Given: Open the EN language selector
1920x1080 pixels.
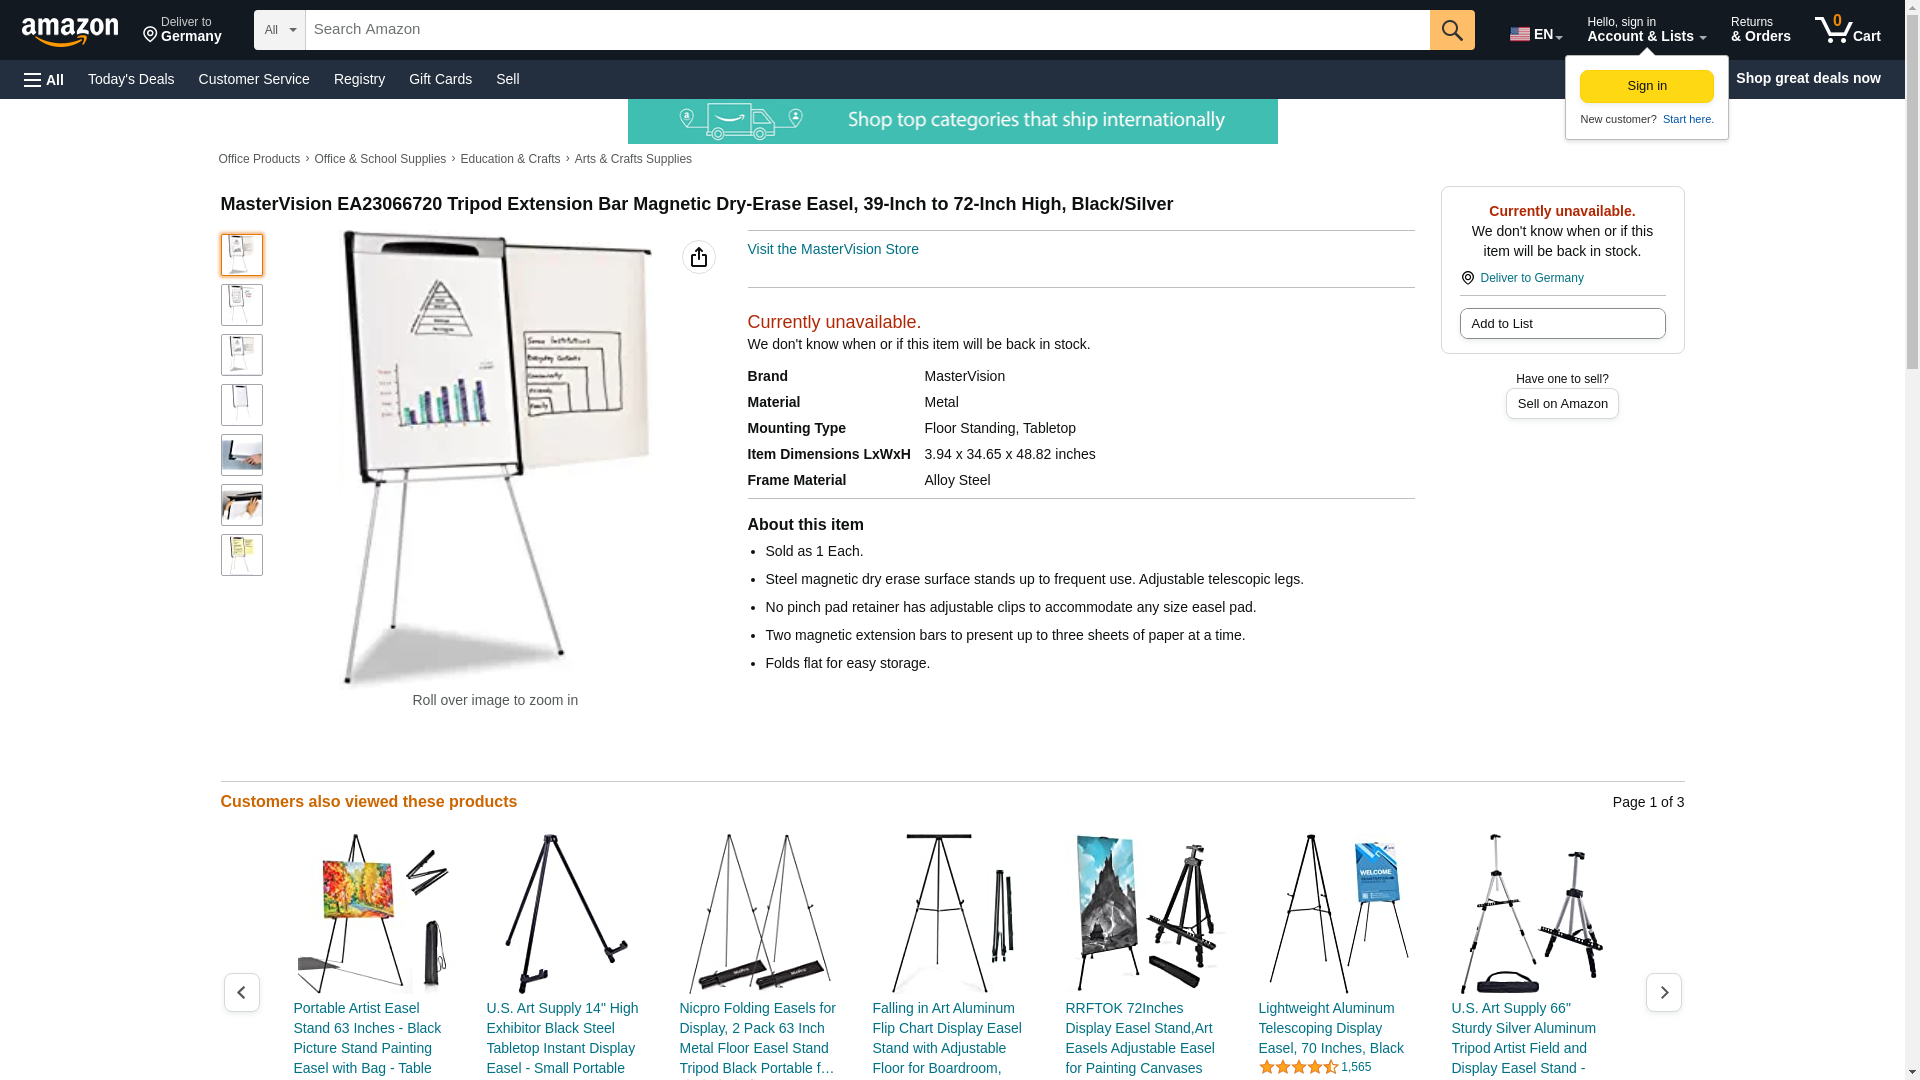Looking at the screenshot, I should point(1535,34).
